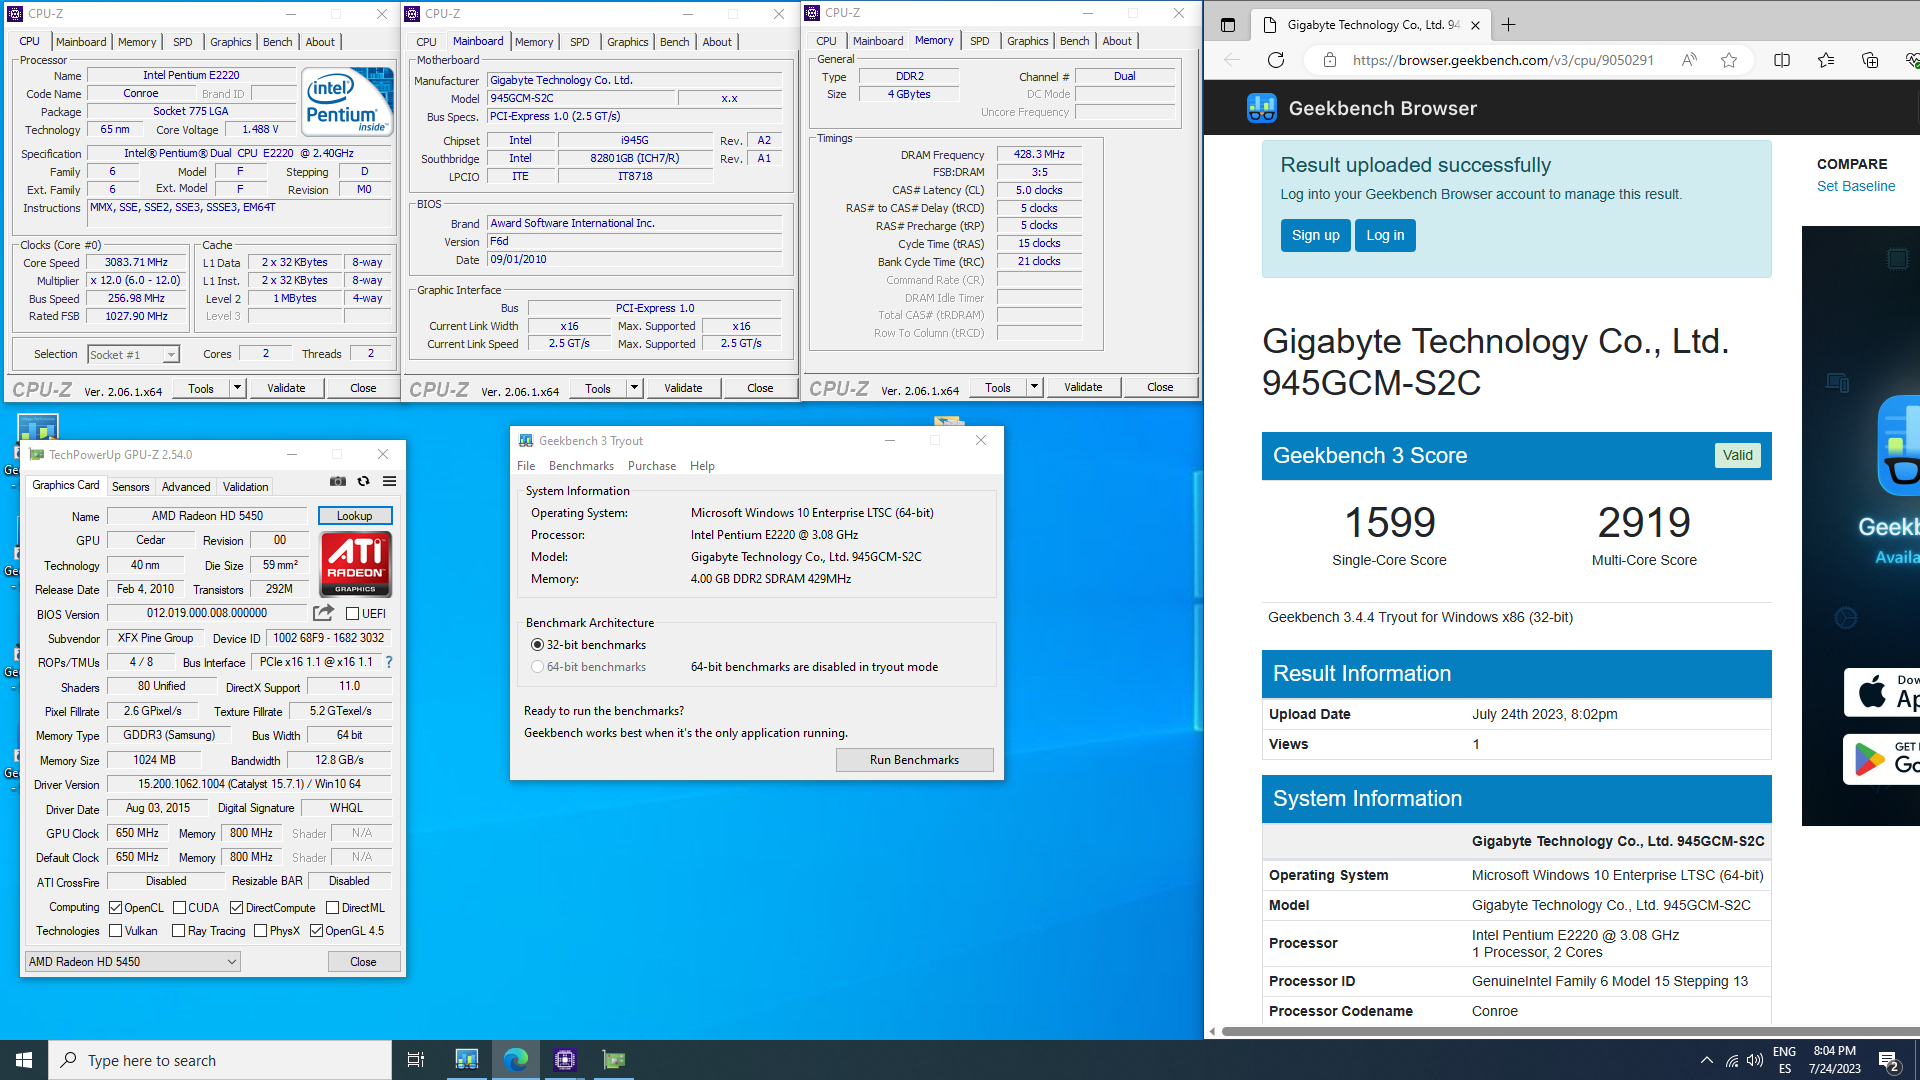The image size is (1920, 1080).
Task: Click the Set Baseline link
Action: pyautogui.click(x=1856, y=186)
